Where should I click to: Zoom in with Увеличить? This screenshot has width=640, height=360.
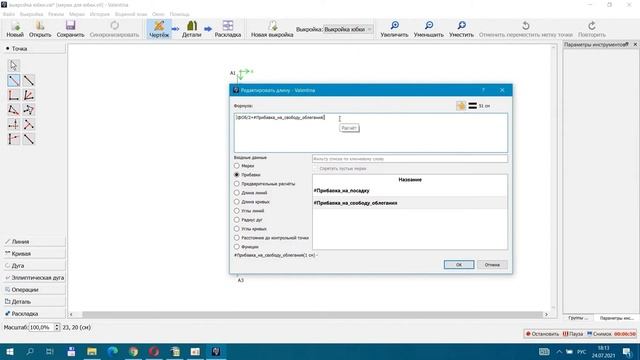pyautogui.click(x=394, y=29)
